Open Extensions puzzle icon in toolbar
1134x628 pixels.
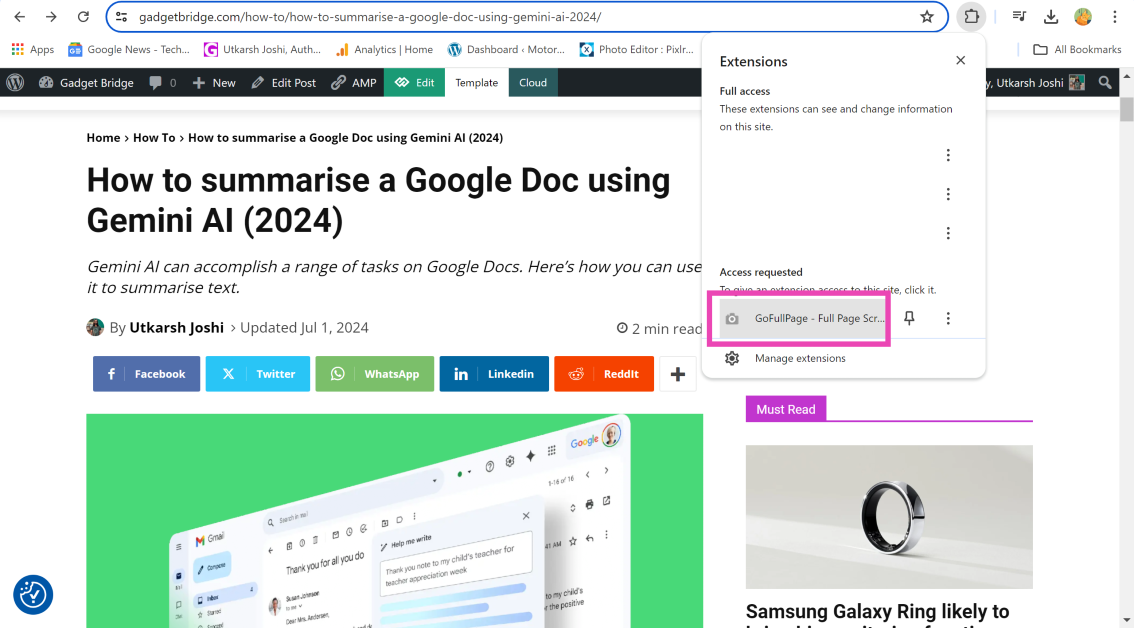(x=971, y=17)
